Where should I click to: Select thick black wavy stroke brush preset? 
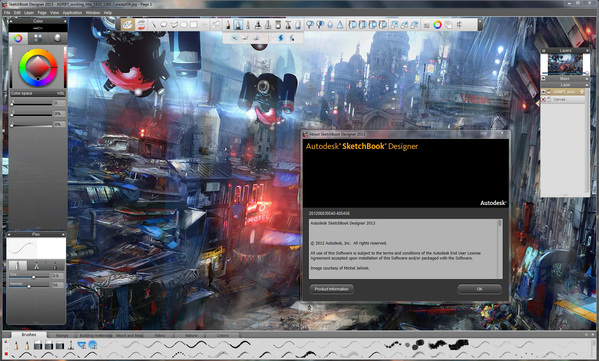tap(240, 345)
